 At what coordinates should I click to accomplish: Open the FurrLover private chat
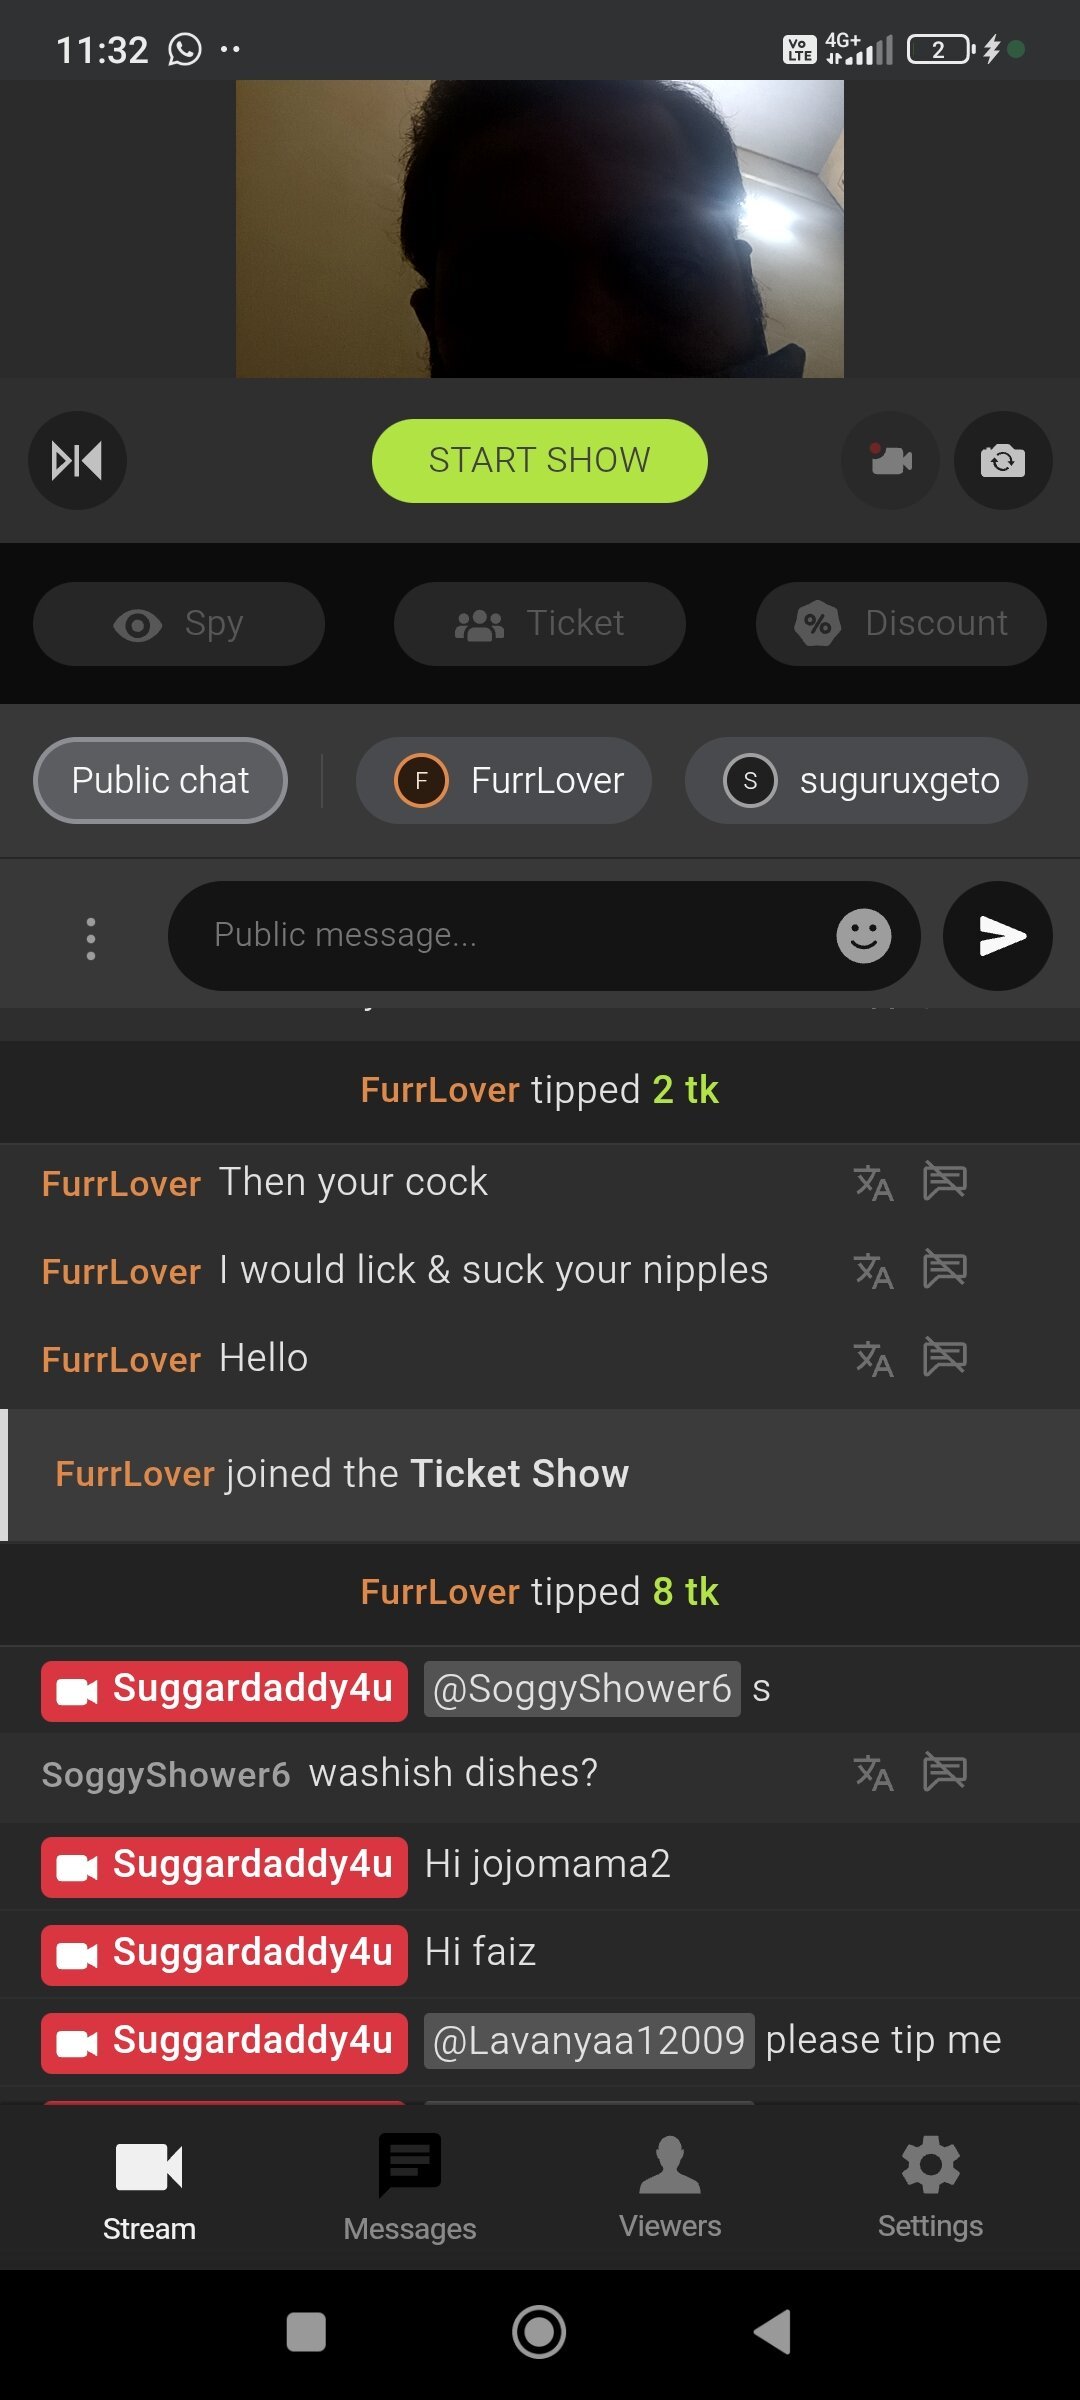click(504, 781)
